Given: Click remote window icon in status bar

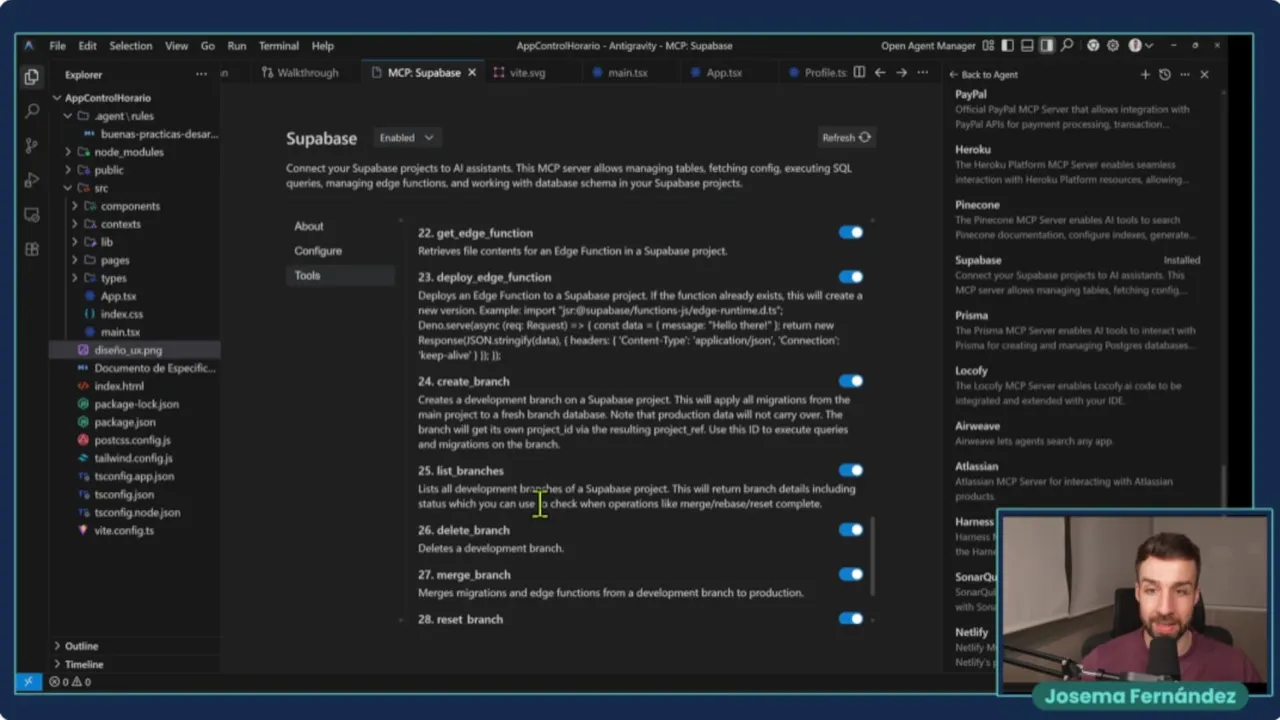Looking at the screenshot, I should pyautogui.click(x=29, y=682).
